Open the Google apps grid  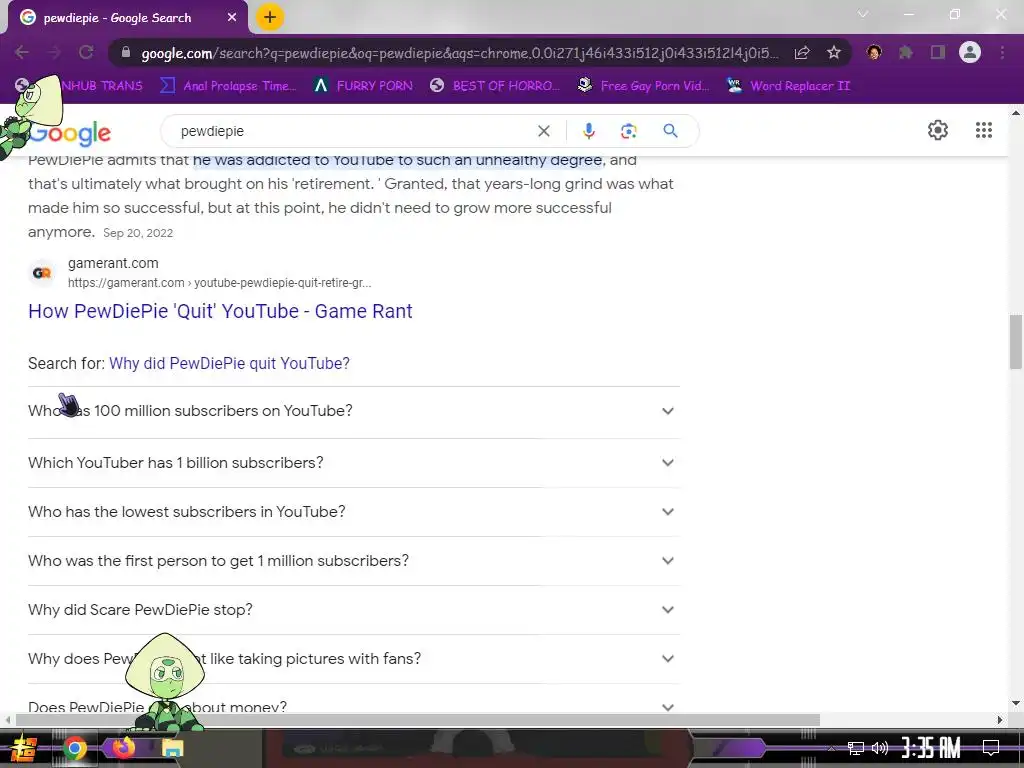click(984, 130)
